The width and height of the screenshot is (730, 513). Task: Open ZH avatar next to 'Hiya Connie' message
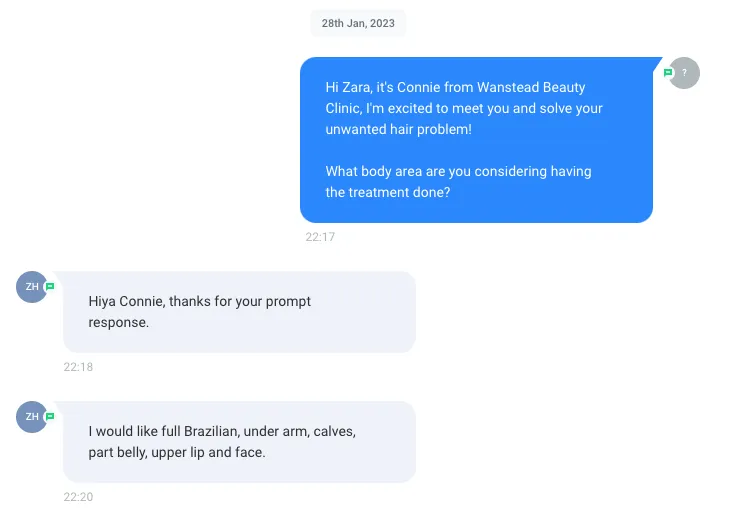[32, 287]
